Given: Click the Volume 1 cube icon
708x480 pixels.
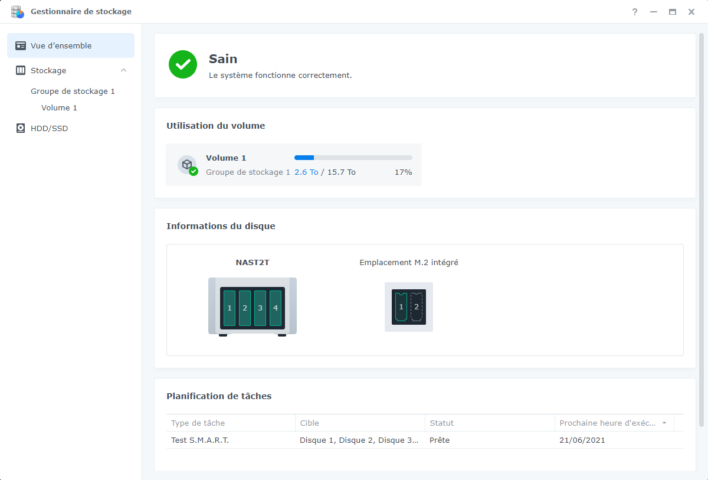Looking at the screenshot, I should pyautogui.click(x=186, y=165).
